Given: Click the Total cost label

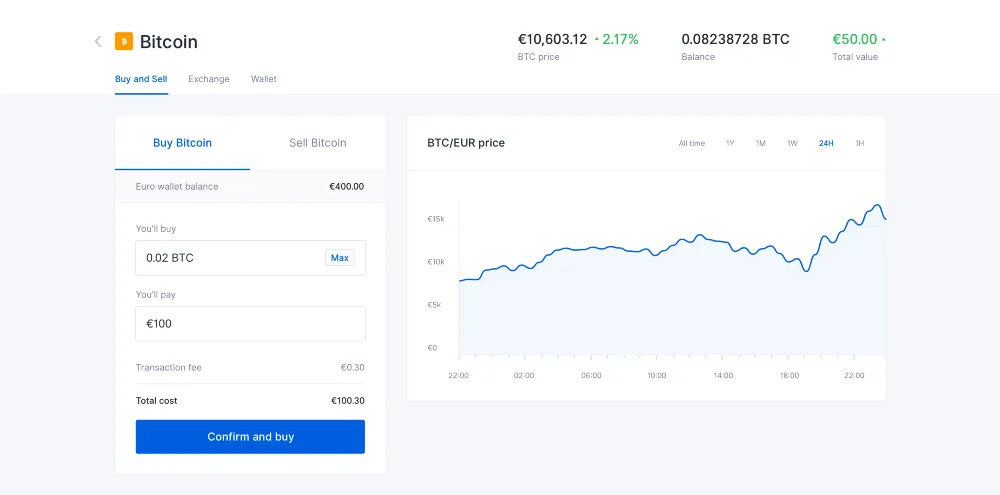Looking at the screenshot, I should (x=156, y=401).
